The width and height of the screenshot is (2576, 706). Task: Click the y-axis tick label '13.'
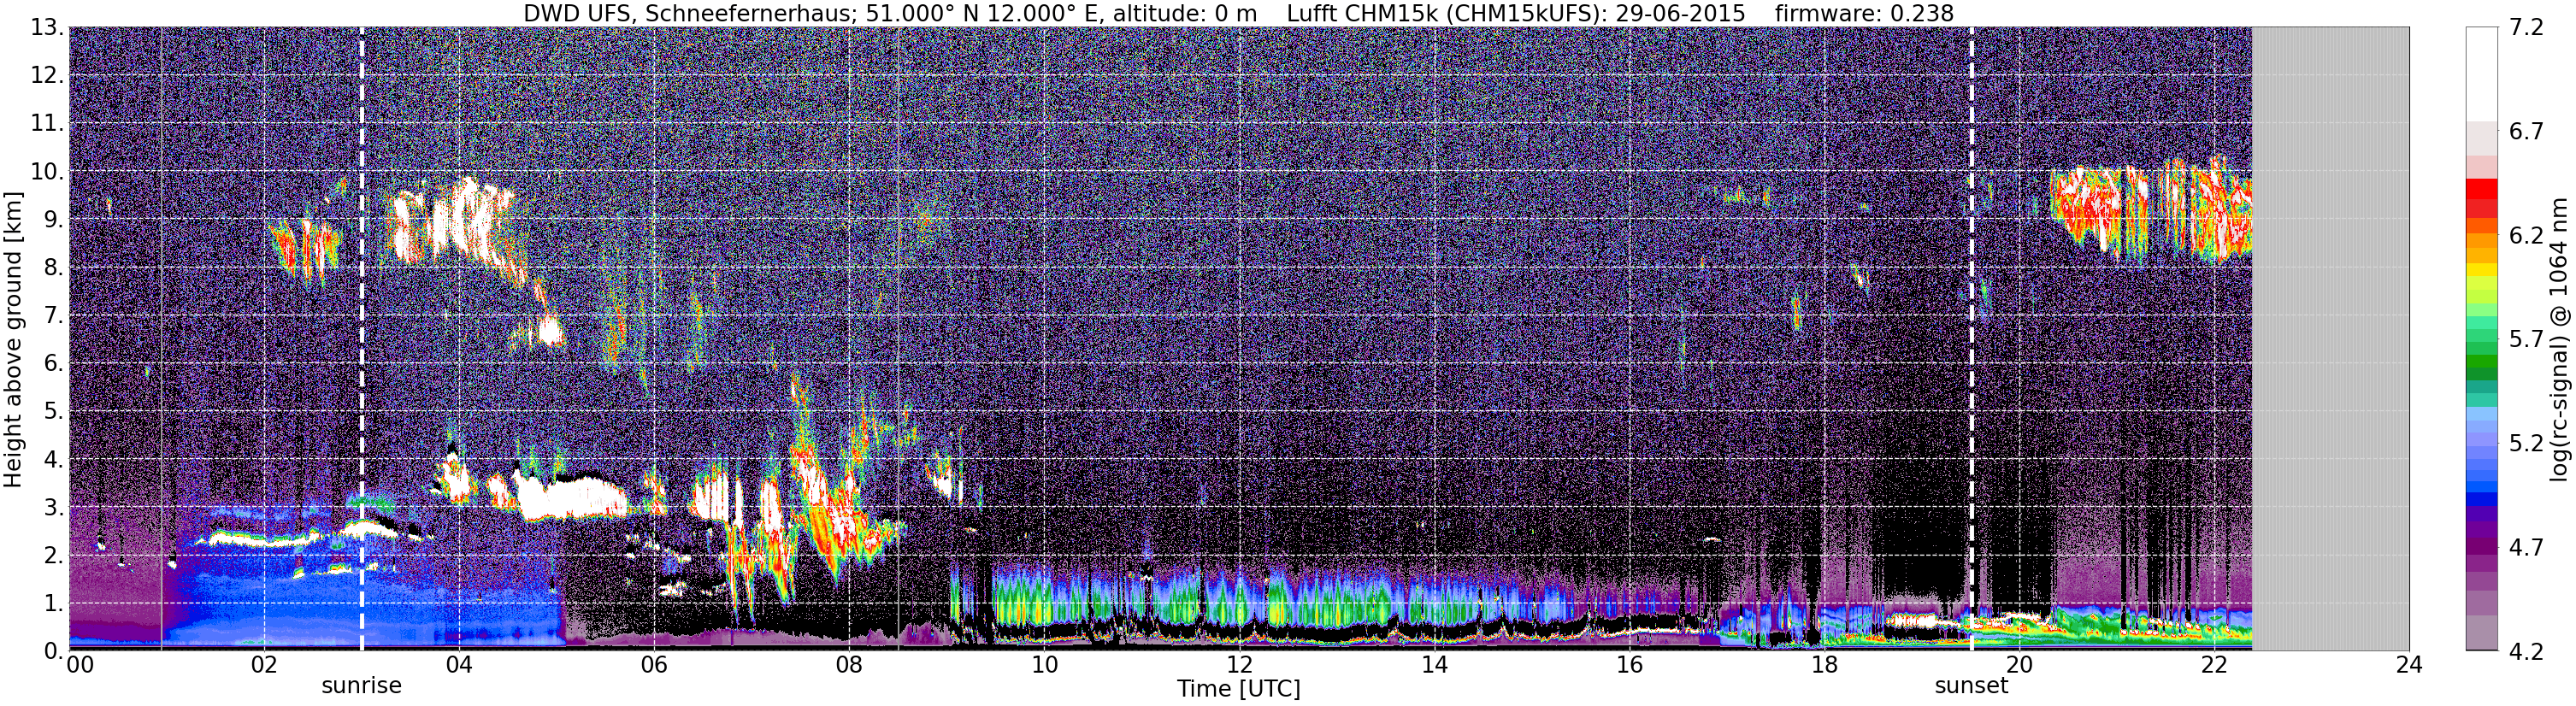48,28
